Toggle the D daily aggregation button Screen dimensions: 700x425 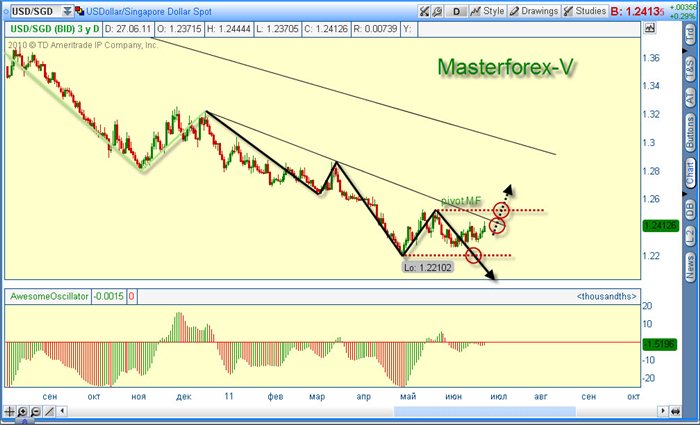tap(456, 12)
